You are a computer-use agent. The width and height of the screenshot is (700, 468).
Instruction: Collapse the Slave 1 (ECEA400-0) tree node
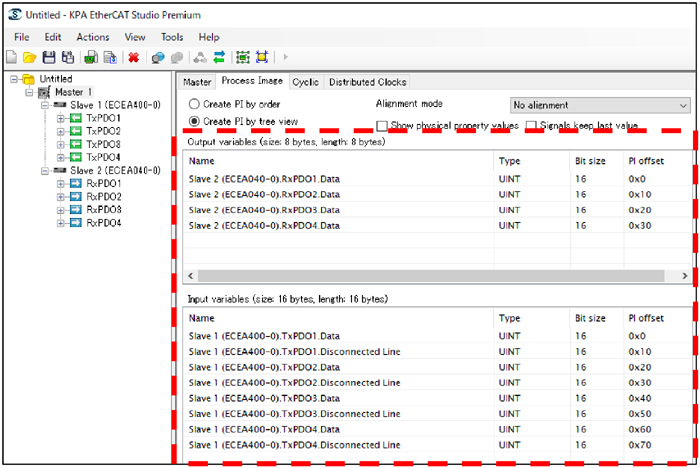point(45,106)
